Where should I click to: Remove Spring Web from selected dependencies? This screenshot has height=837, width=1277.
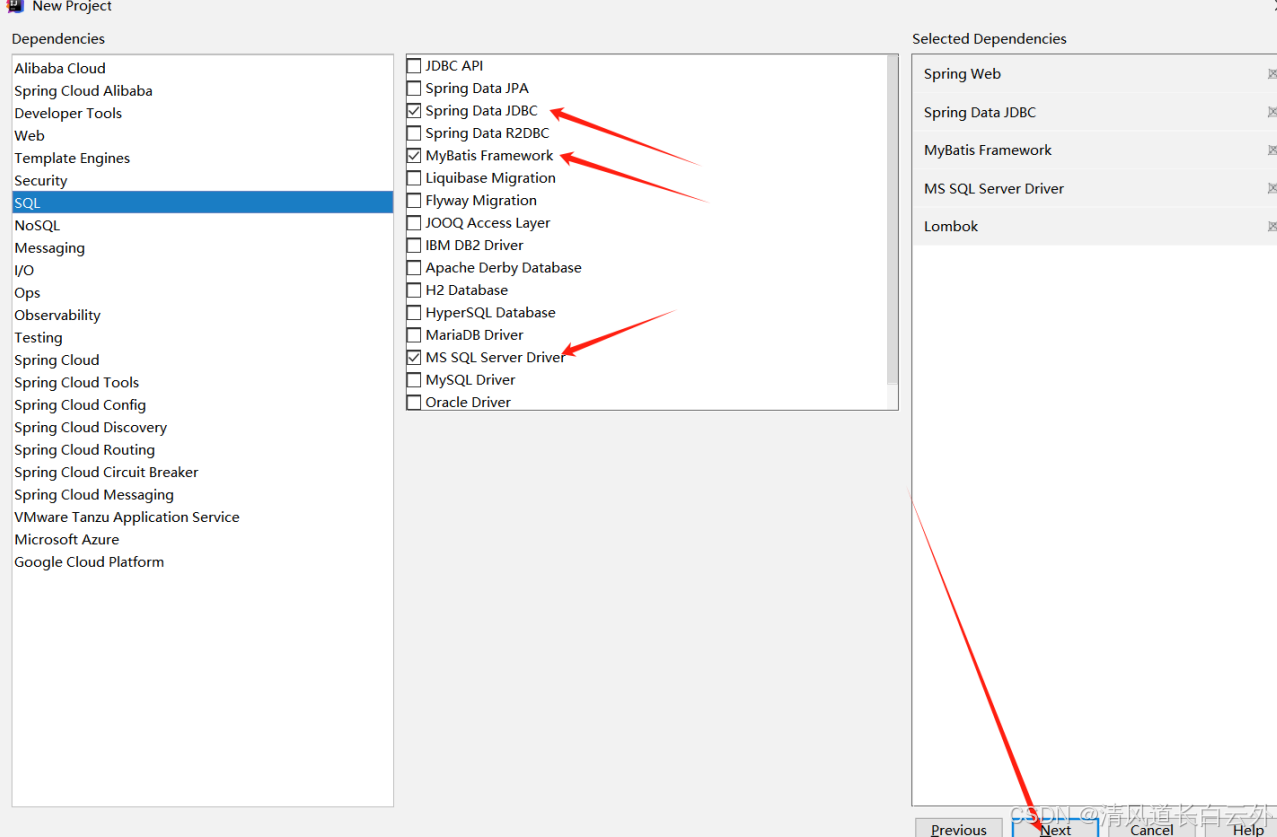pyautogui.click(x=1272, y=74)
